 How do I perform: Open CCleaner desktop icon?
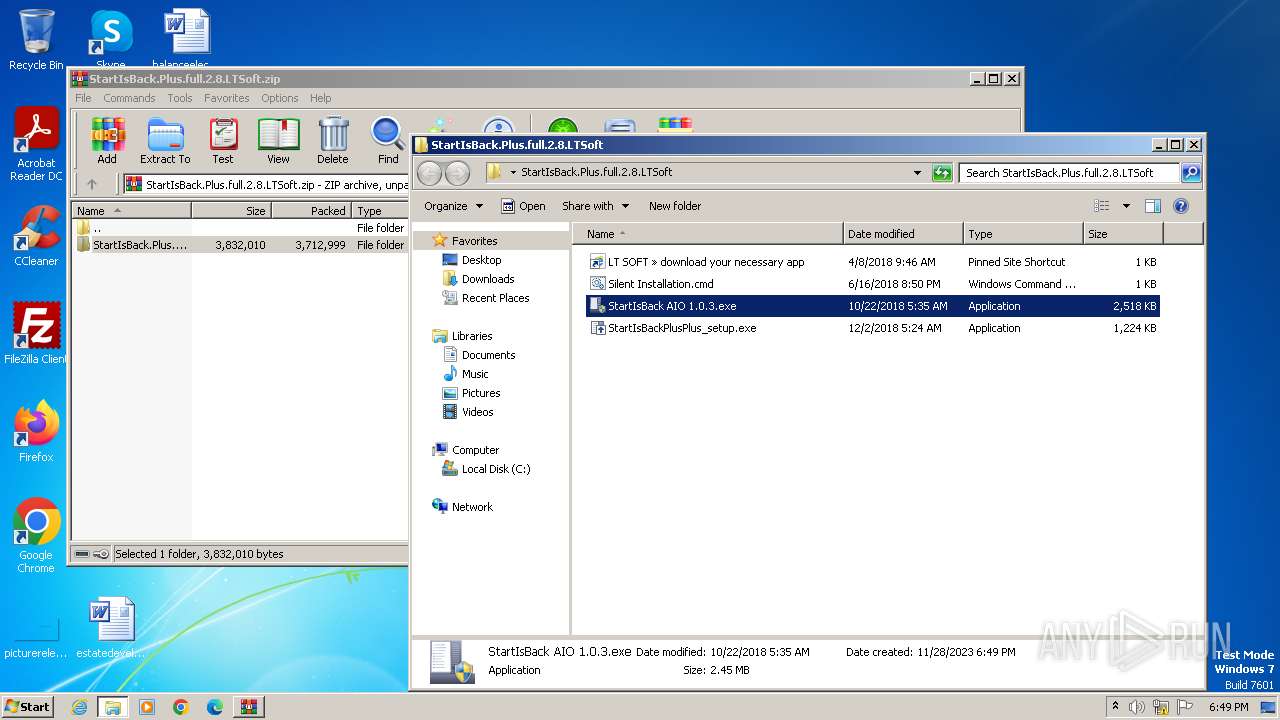(36, 236)
